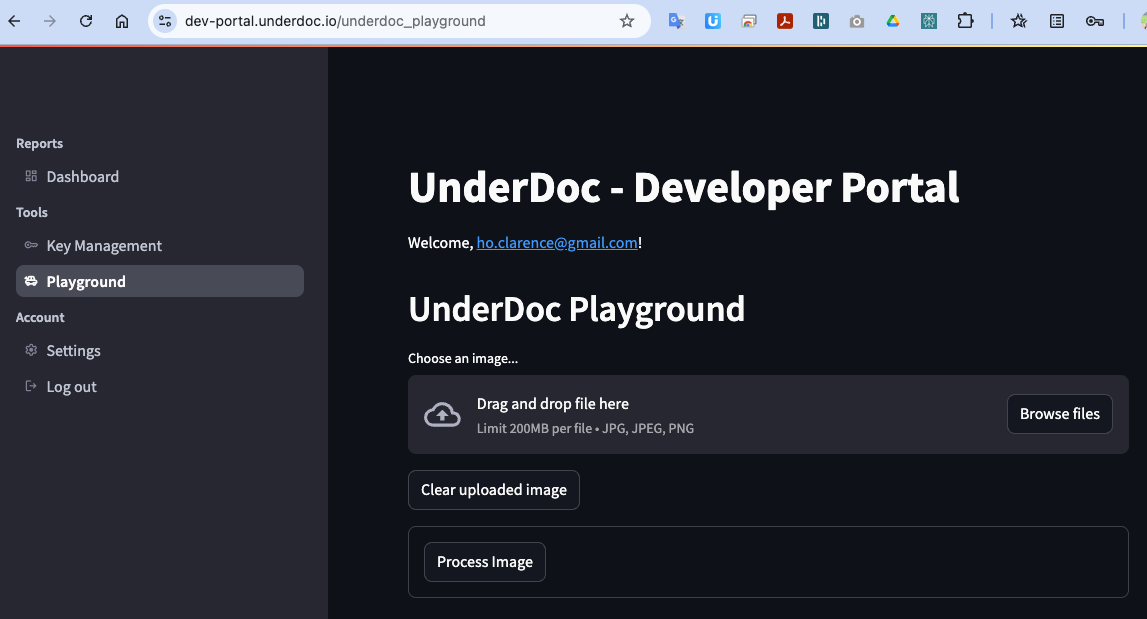Click the stacked windows extension icon
Viewport: 1147px width, 619px height.
(749, 21)
